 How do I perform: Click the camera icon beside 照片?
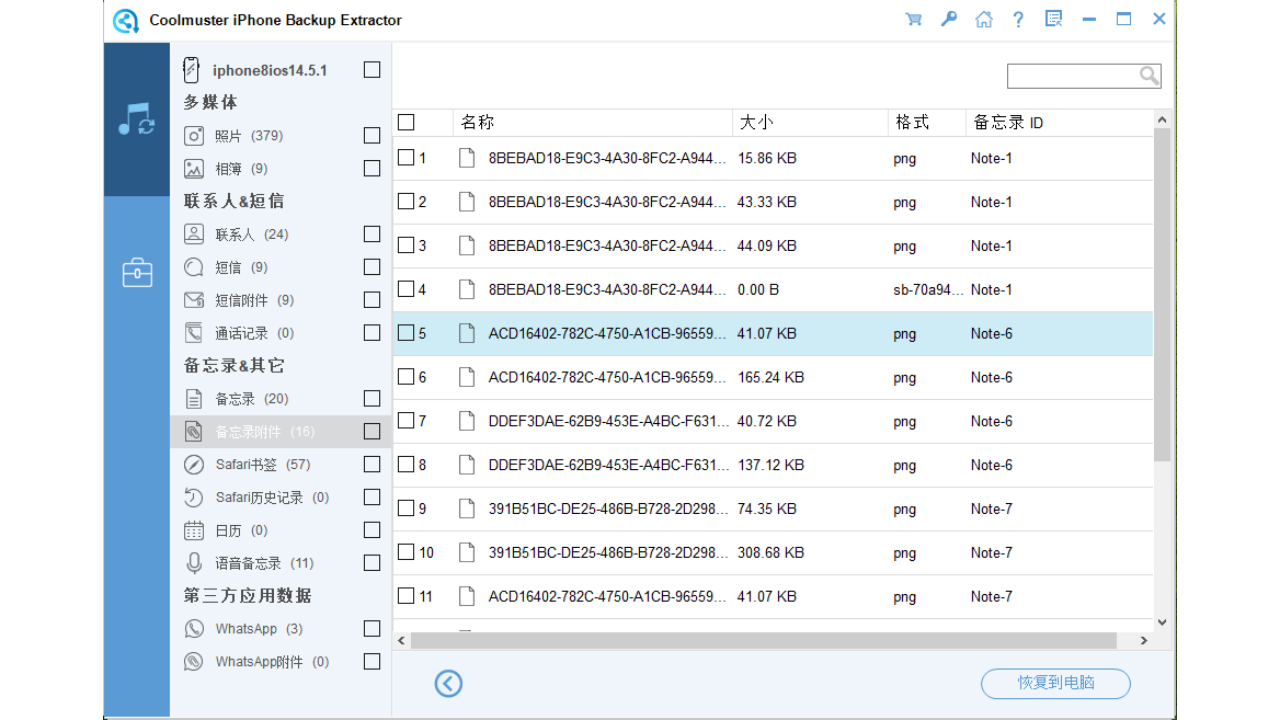(194, 135)
